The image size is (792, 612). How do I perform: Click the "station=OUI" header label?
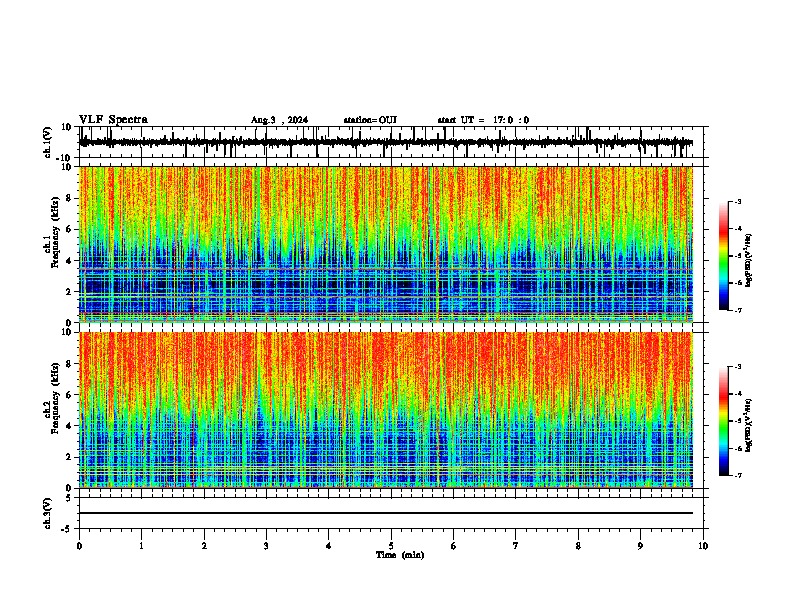pos(370,120)
